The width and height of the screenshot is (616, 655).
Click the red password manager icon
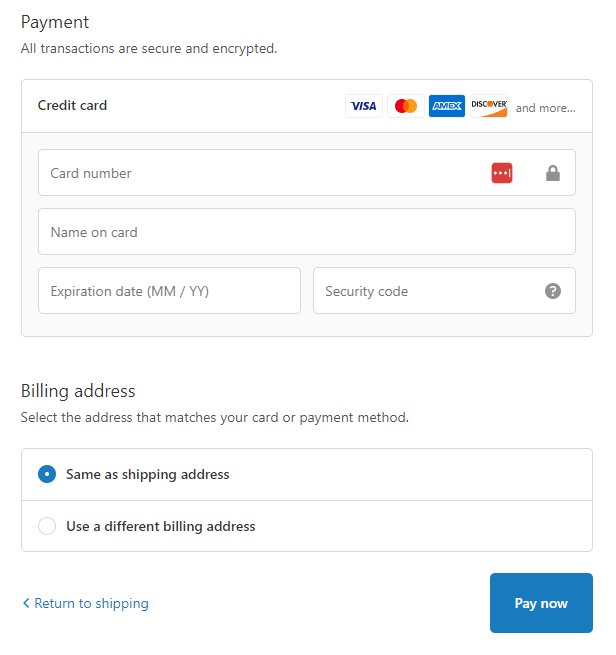tap(502, 173)
